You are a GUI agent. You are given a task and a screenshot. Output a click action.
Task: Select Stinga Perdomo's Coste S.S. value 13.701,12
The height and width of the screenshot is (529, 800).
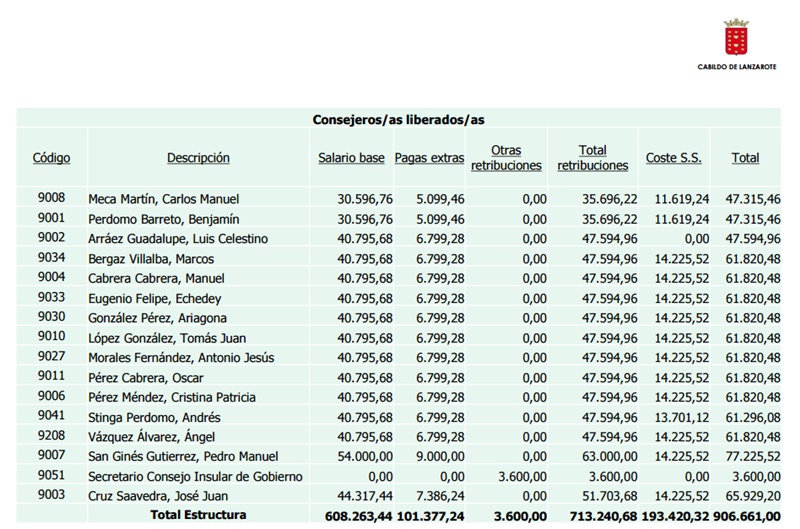(675, 418)
